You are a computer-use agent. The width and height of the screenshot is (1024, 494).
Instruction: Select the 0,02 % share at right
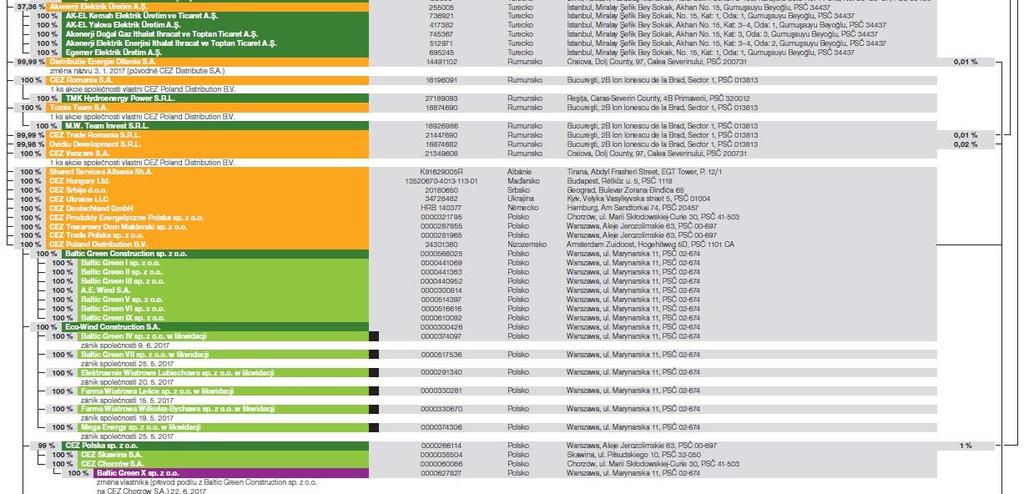(965, 144)
